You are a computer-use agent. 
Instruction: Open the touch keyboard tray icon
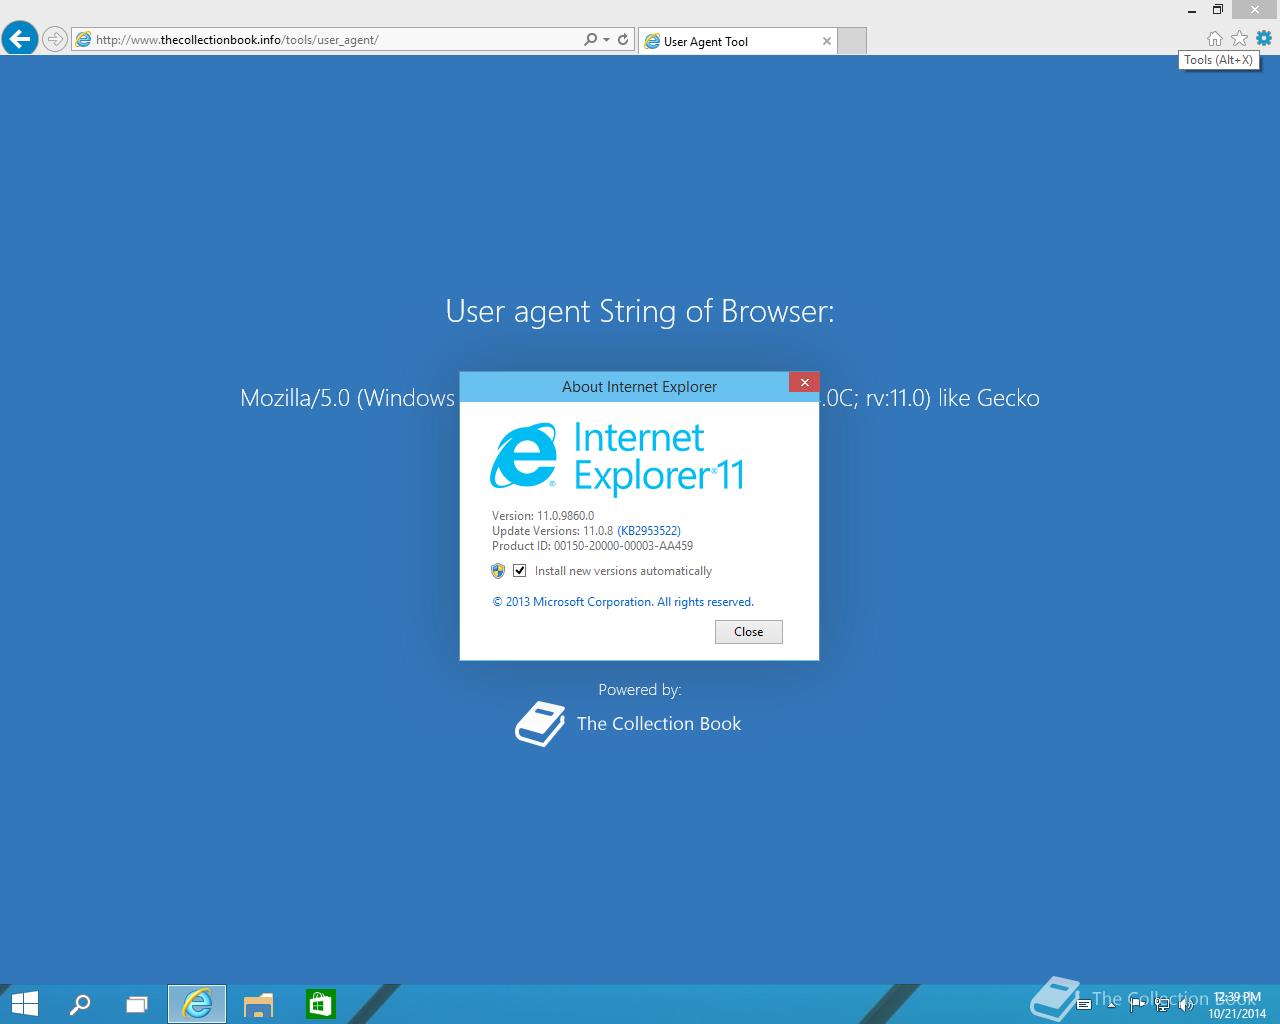tap(1083, 1004)
